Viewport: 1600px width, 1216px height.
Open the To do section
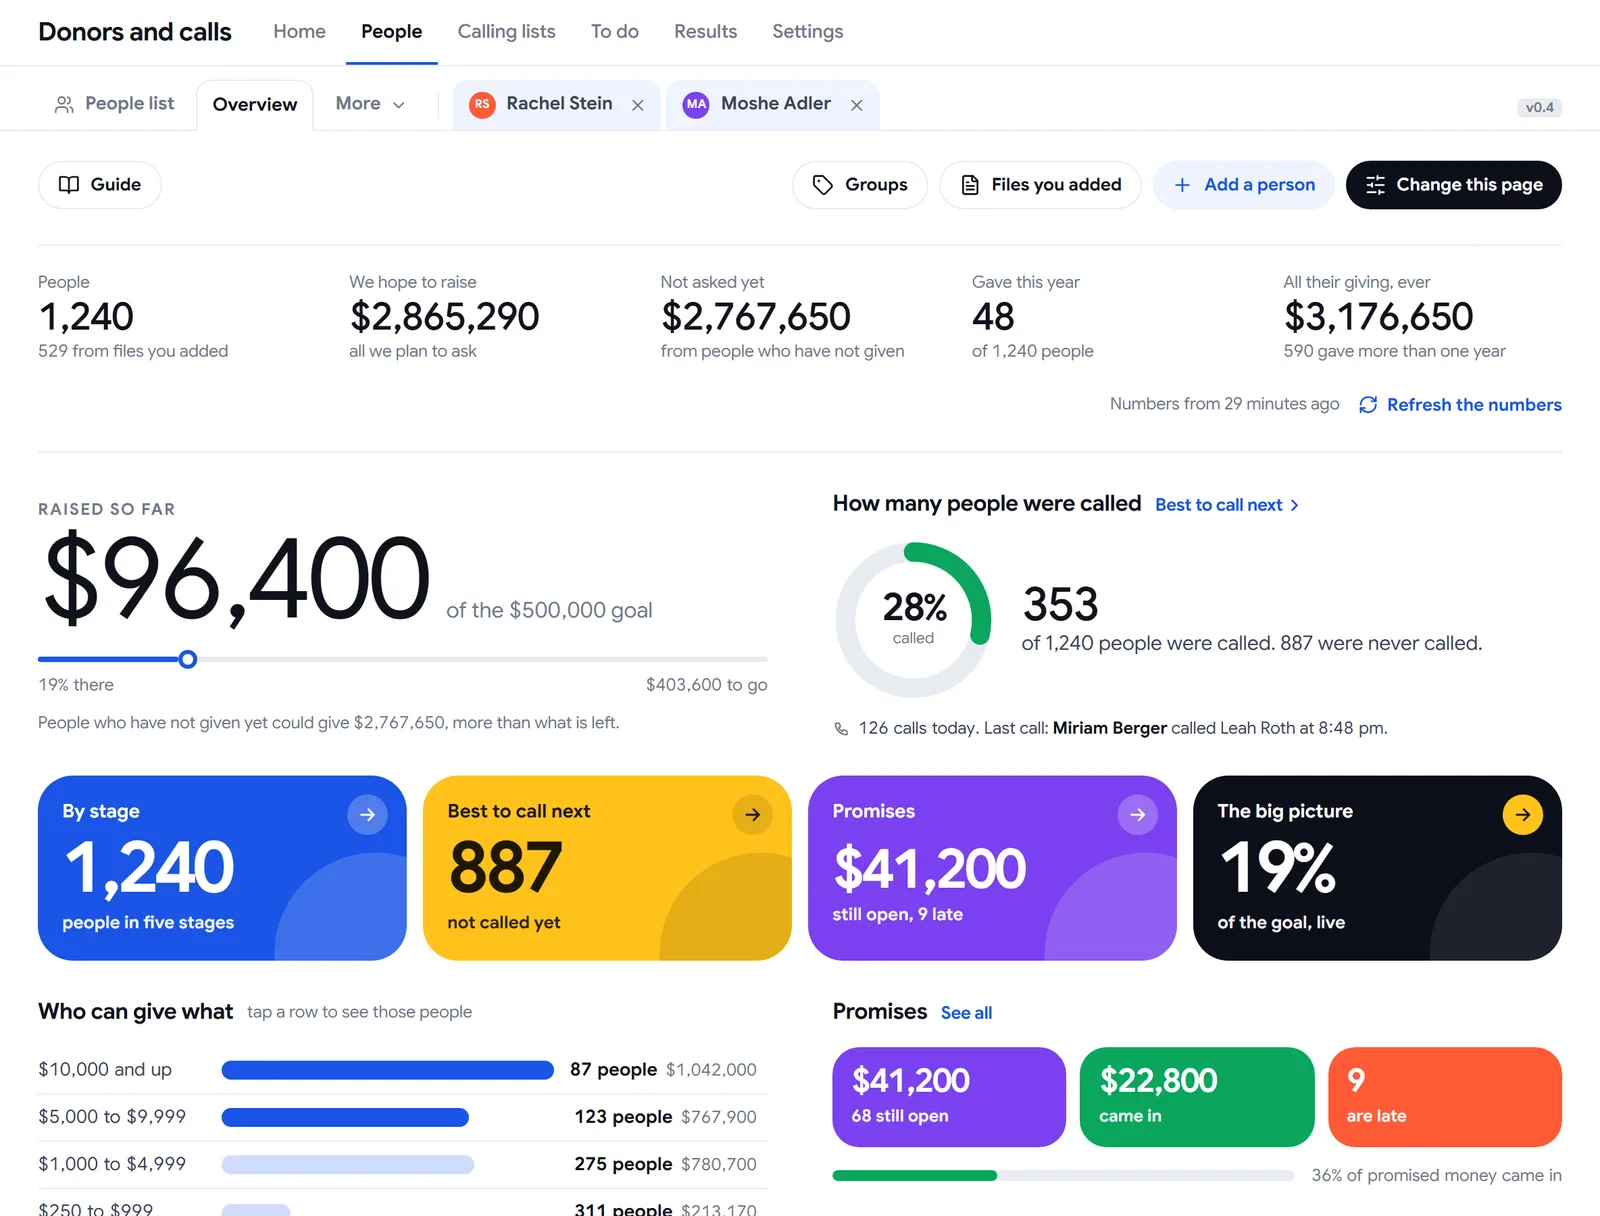tap(614, 32)
